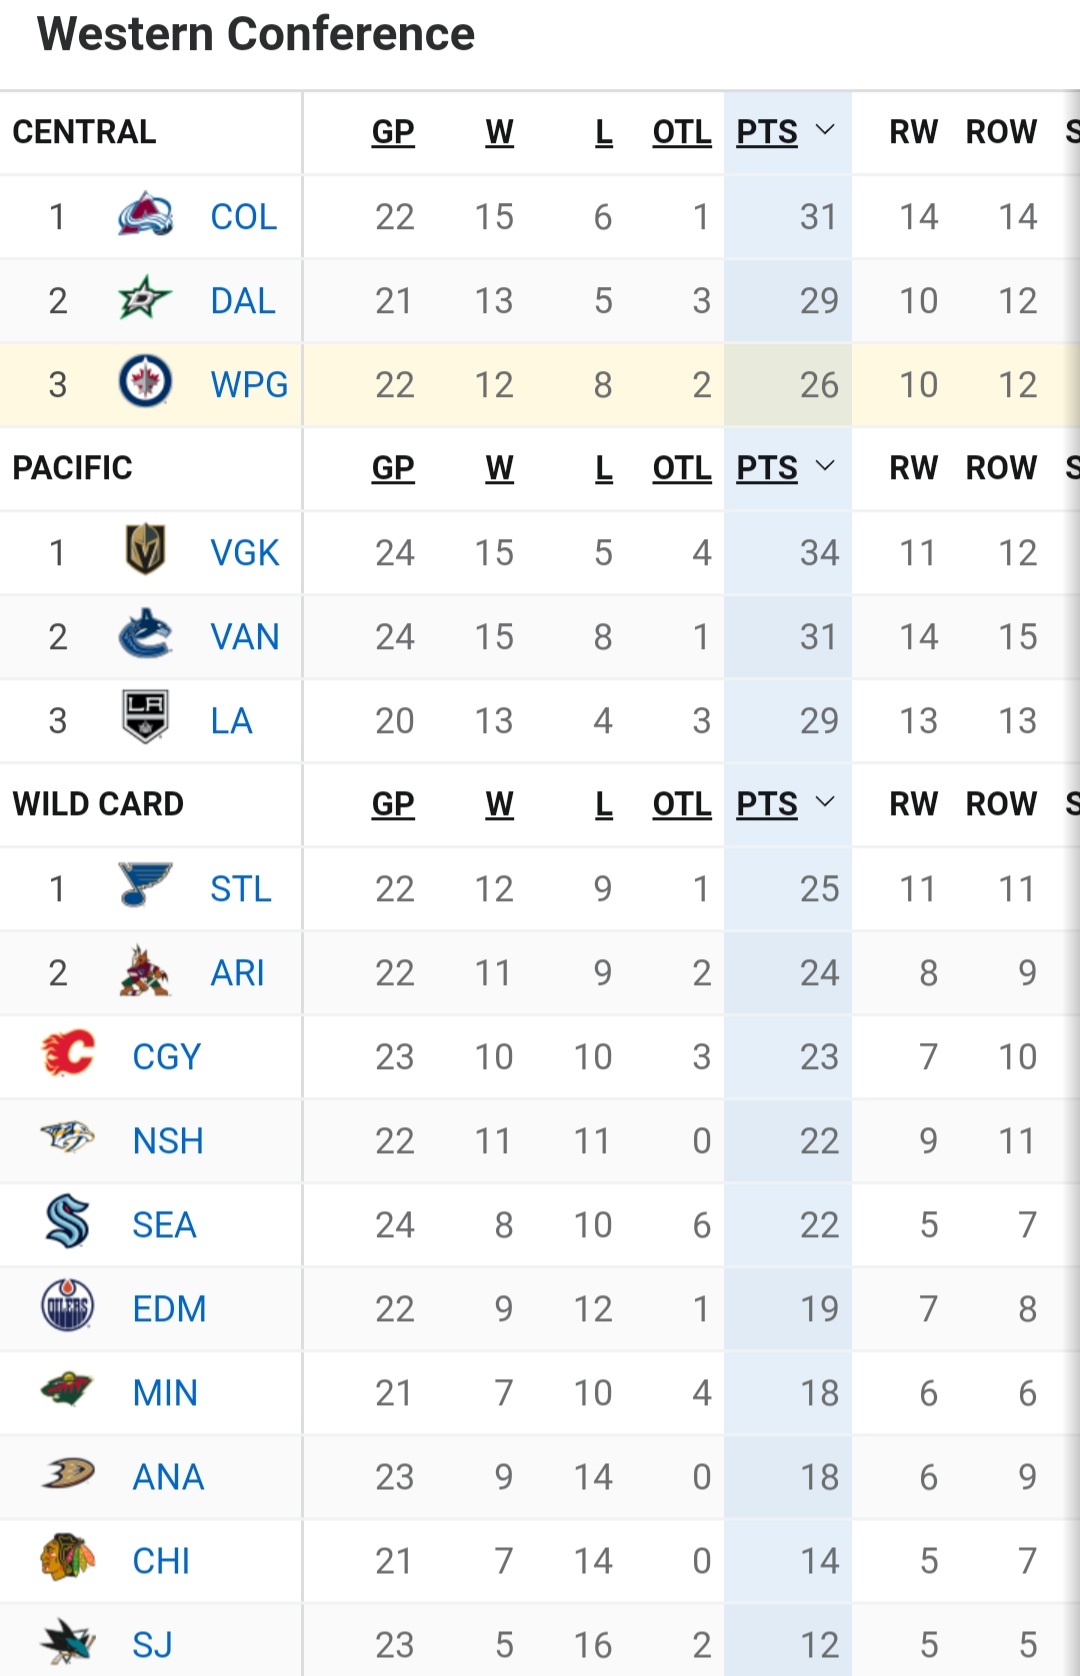Select the Edmonton Oilers logo
This screenshot has width=1080, height=1676.
(68, 1307)
